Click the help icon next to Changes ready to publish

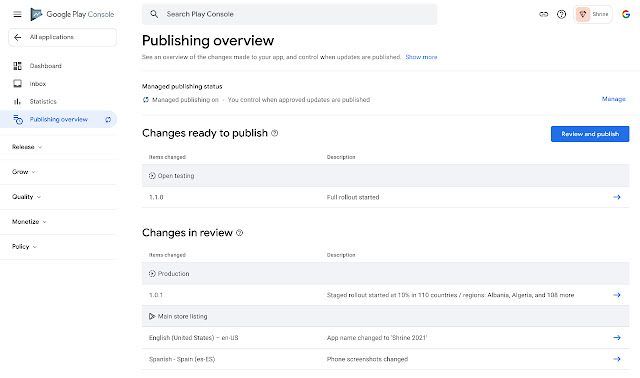[275, 133]
